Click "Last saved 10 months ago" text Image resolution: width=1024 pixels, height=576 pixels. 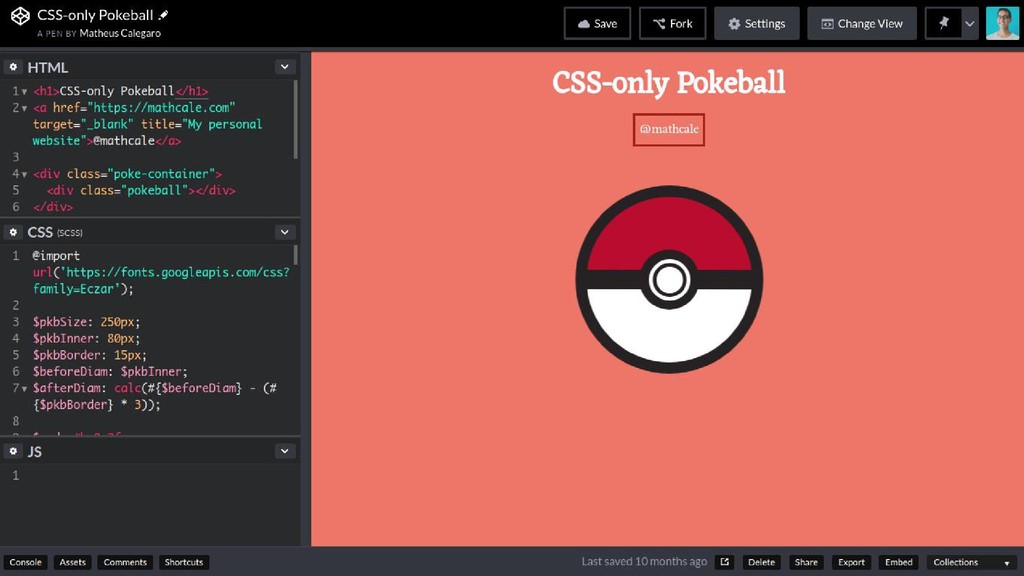pyautogui.click(x=644, y=562)
